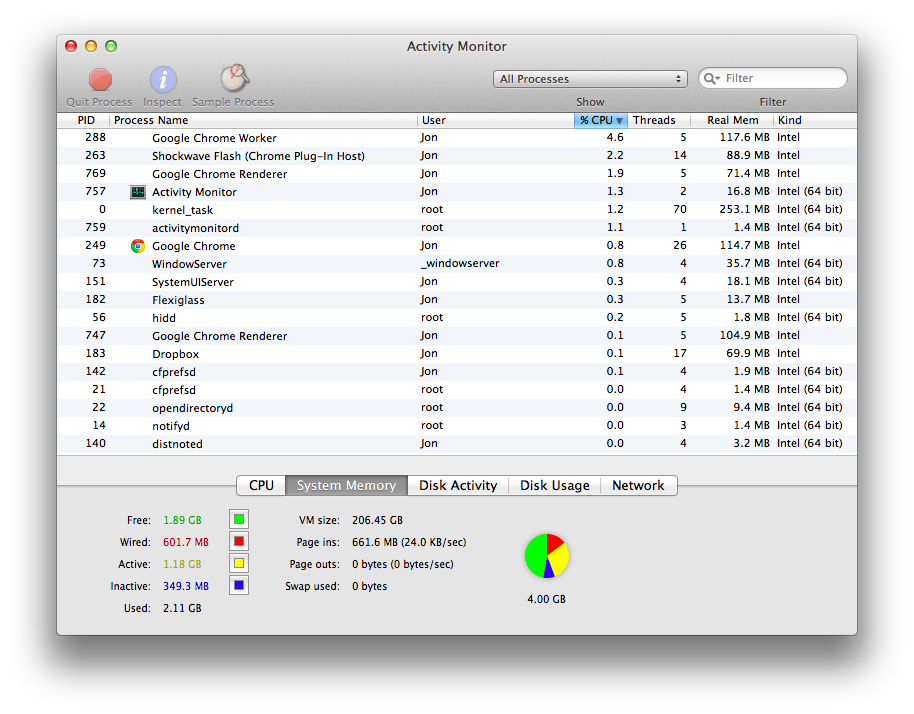
Task: Click the Filter search field
Action: pos(773,78)
